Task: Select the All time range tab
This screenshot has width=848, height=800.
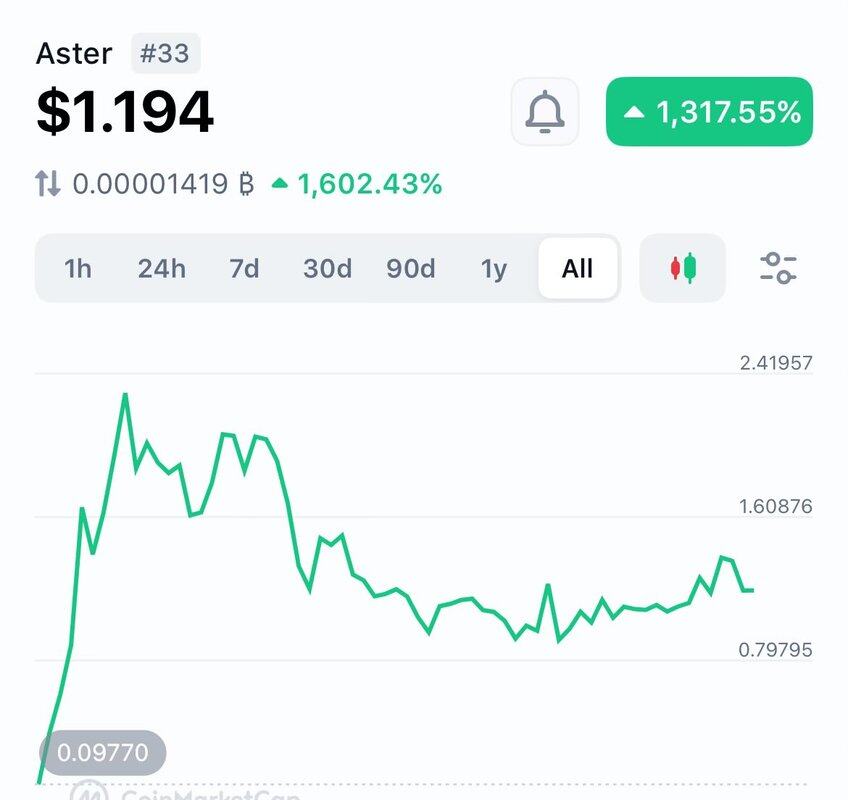Action: 577,268
